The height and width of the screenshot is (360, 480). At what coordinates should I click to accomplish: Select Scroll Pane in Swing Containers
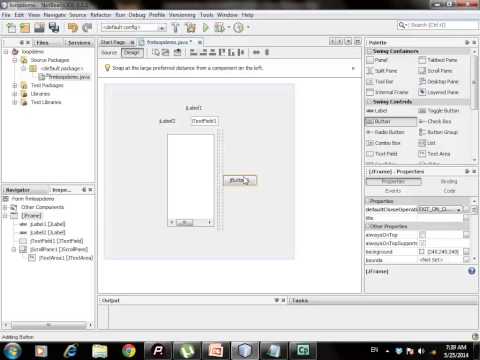tap(435, 71)
